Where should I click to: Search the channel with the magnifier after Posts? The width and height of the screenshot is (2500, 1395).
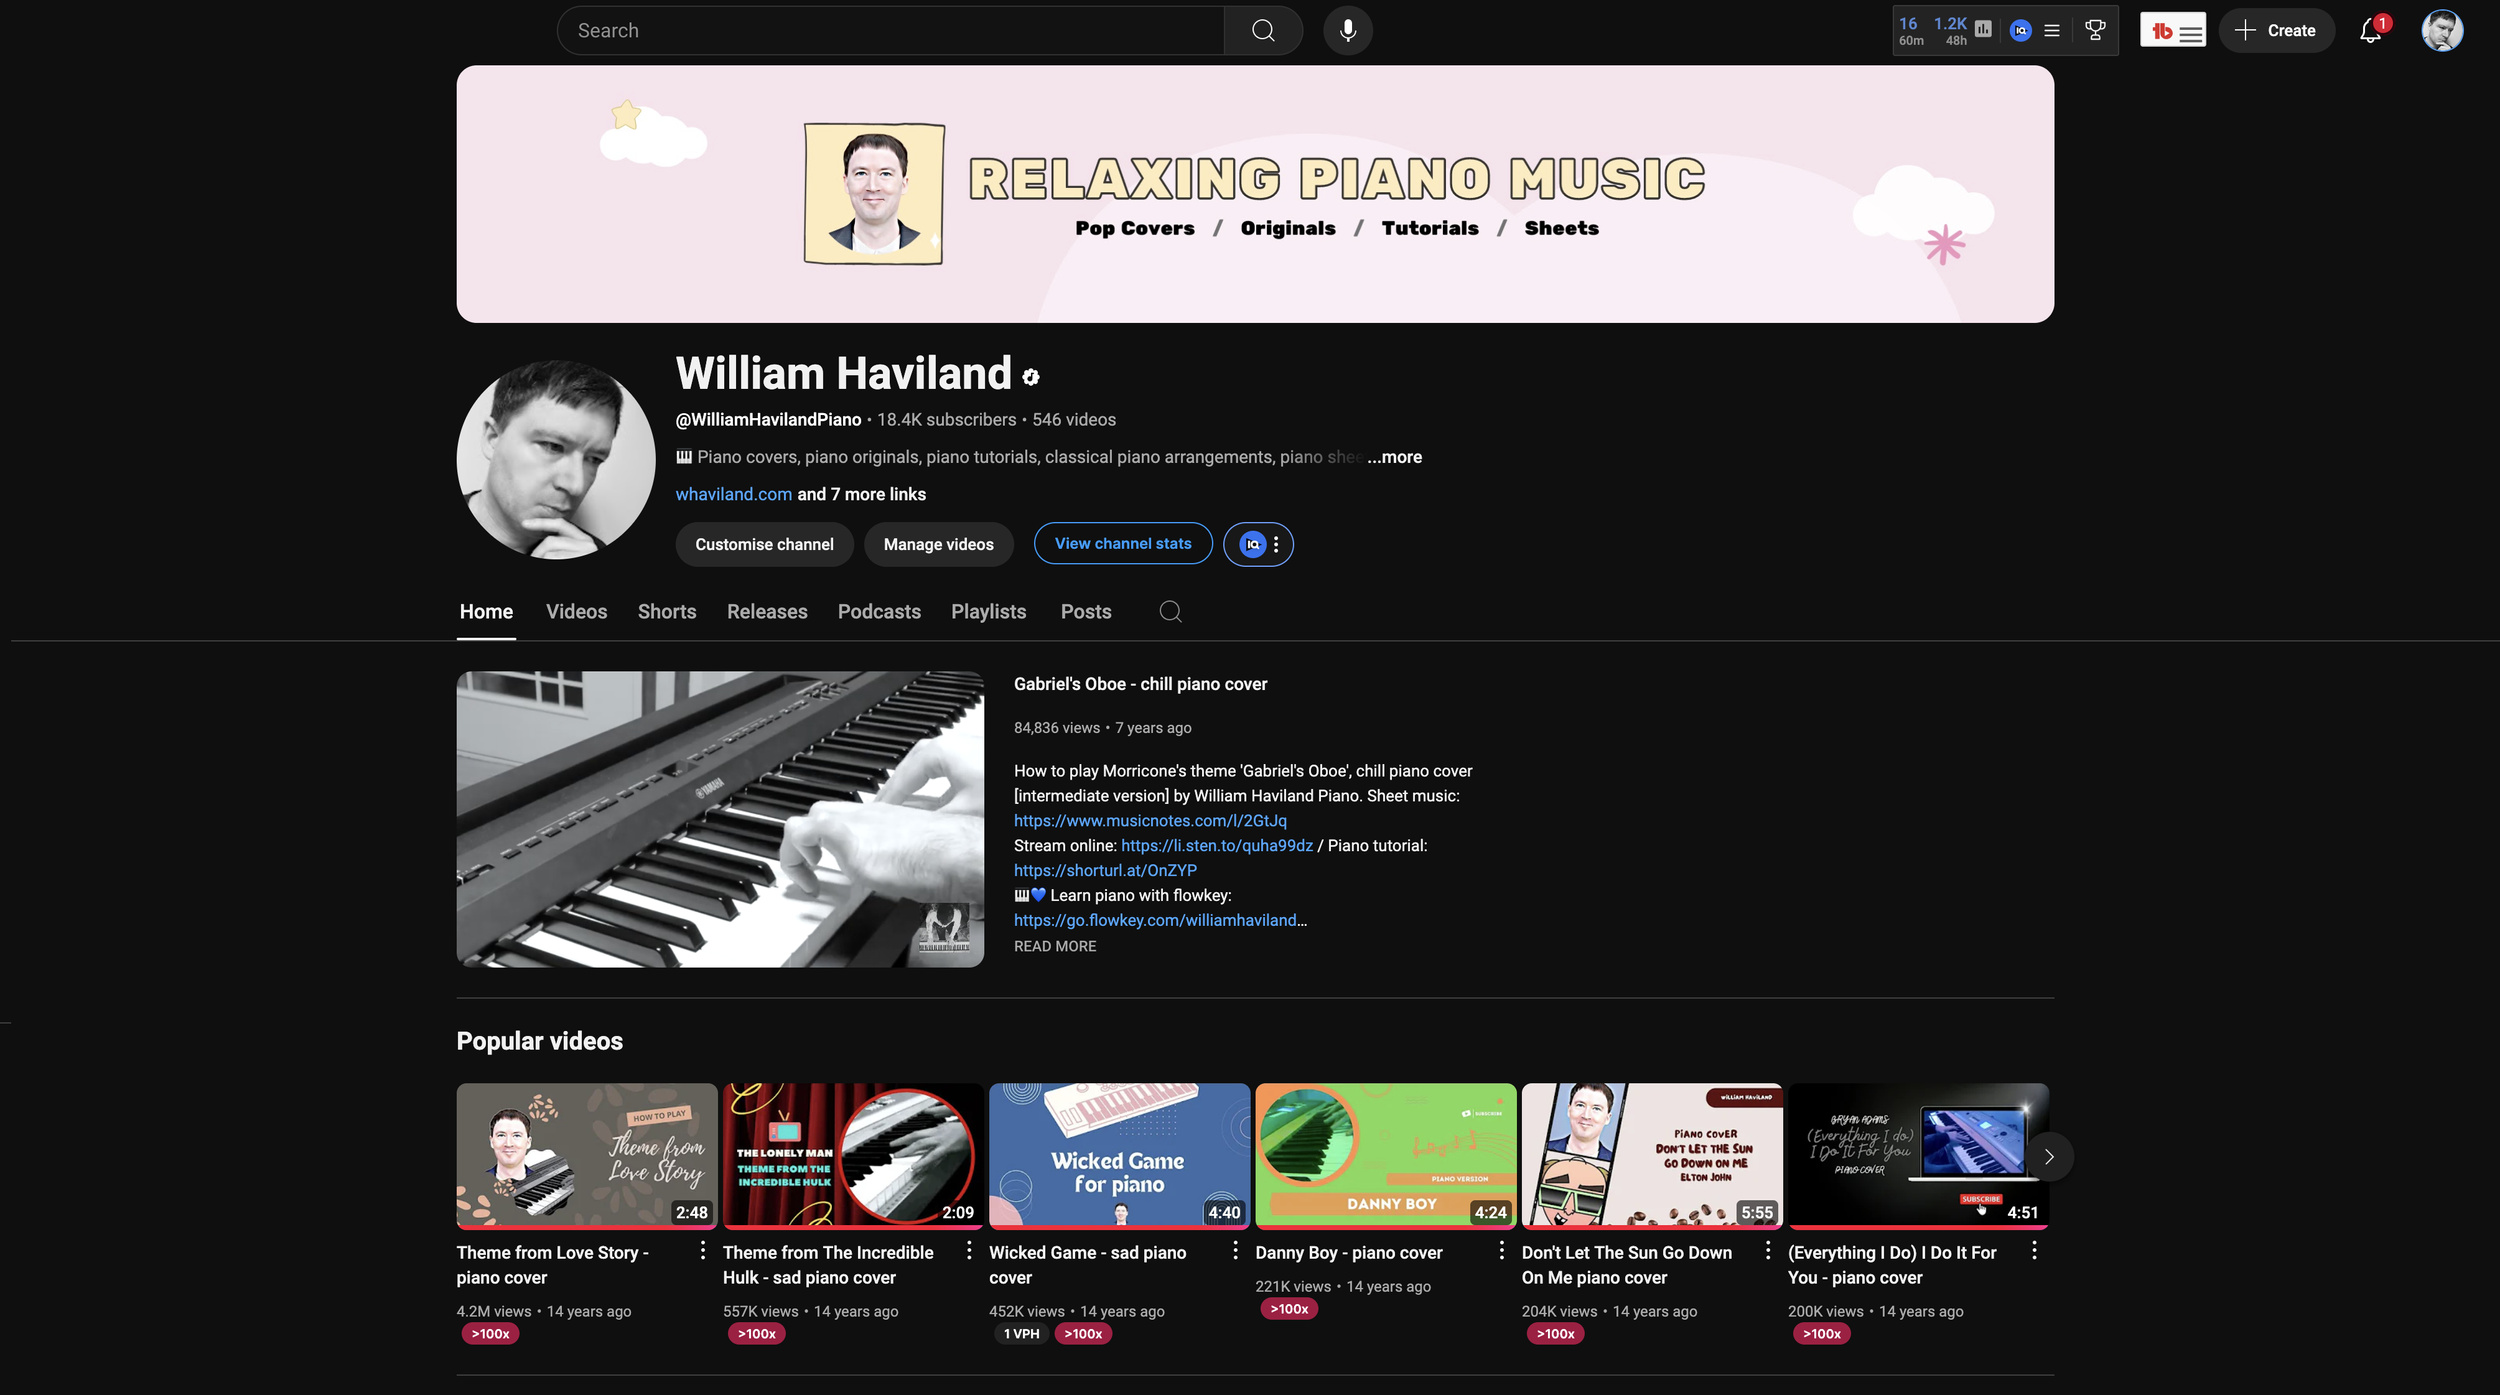pyautogui.click(x=1170, y=612)
